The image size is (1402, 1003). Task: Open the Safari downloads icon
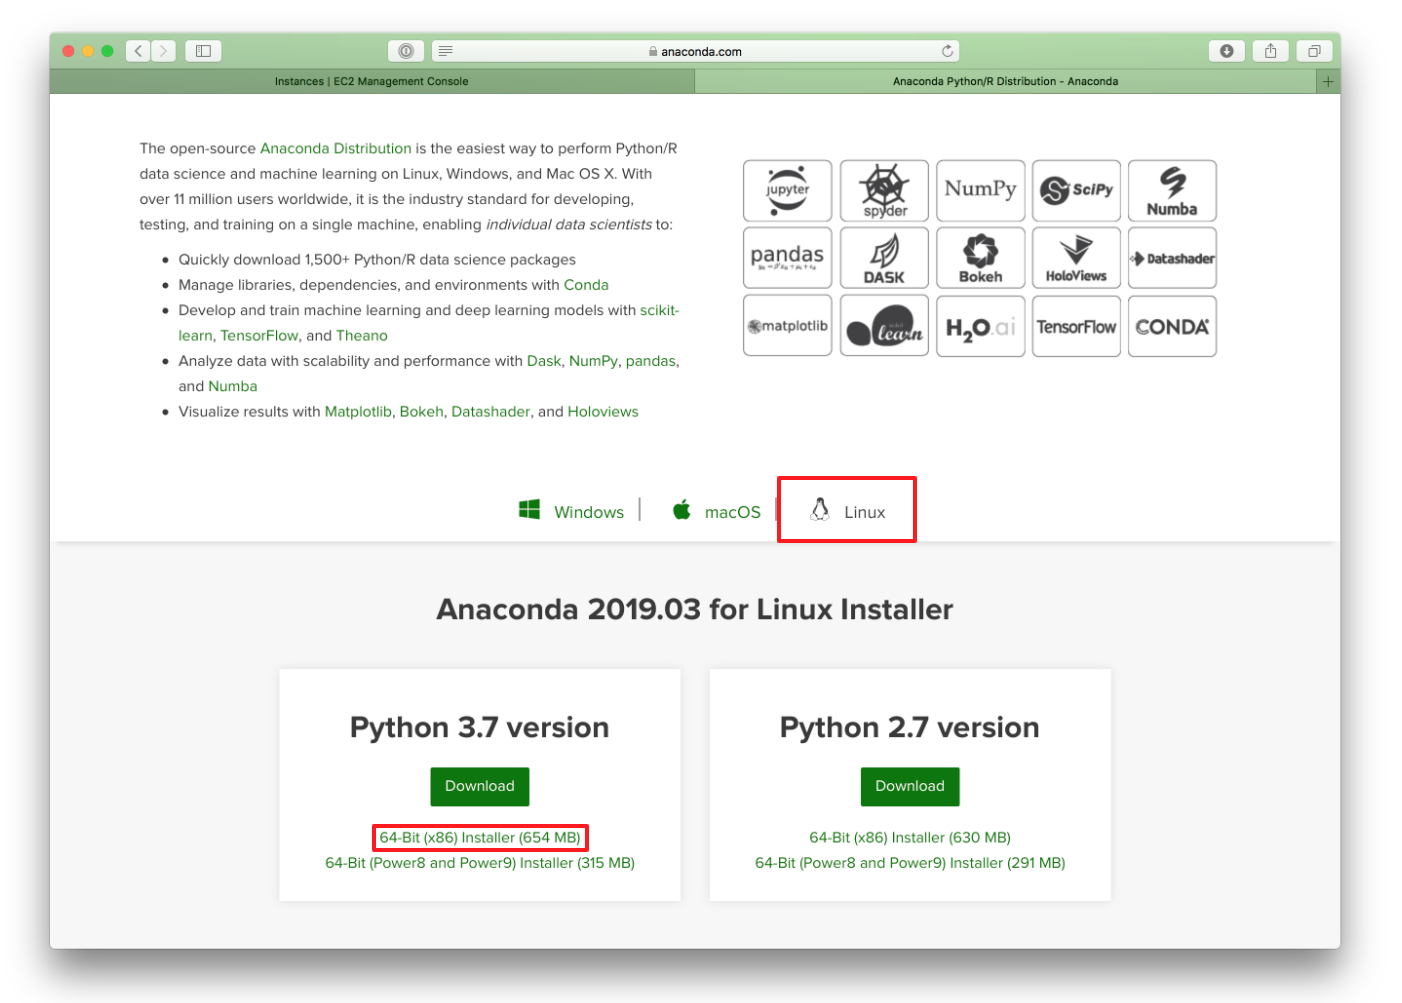[1227, 51]
